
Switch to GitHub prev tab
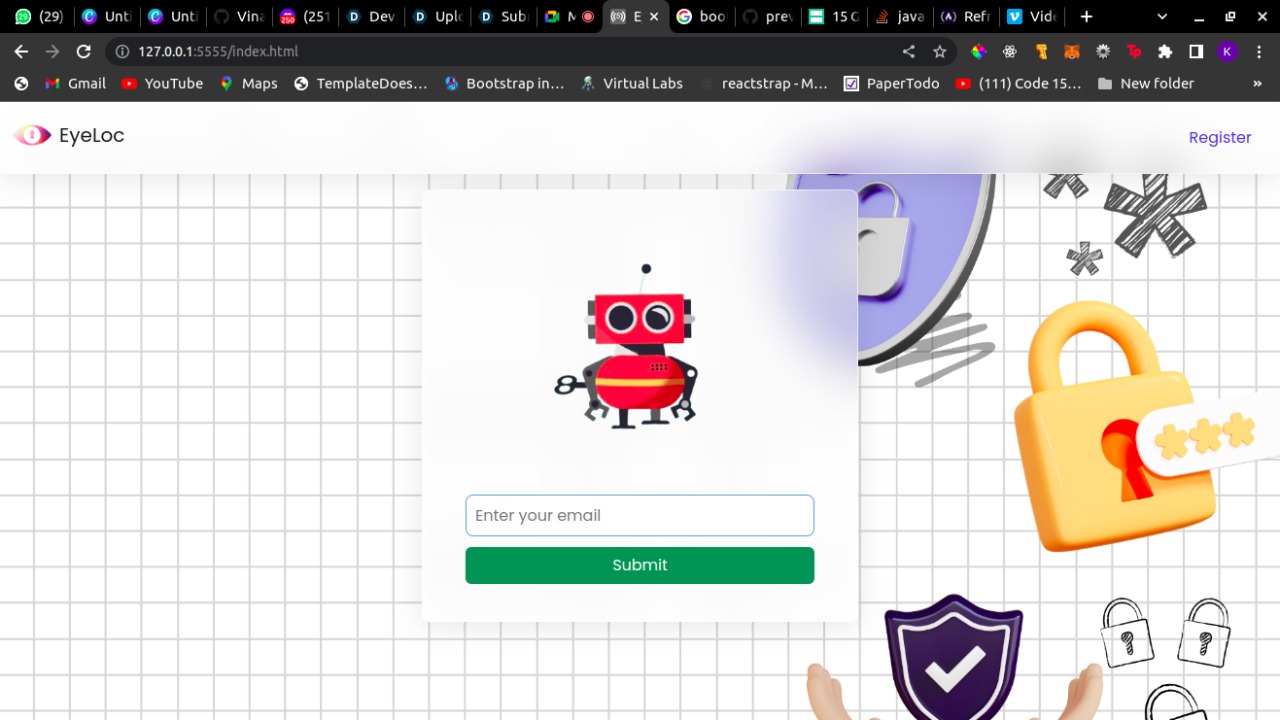pos(766,17)
